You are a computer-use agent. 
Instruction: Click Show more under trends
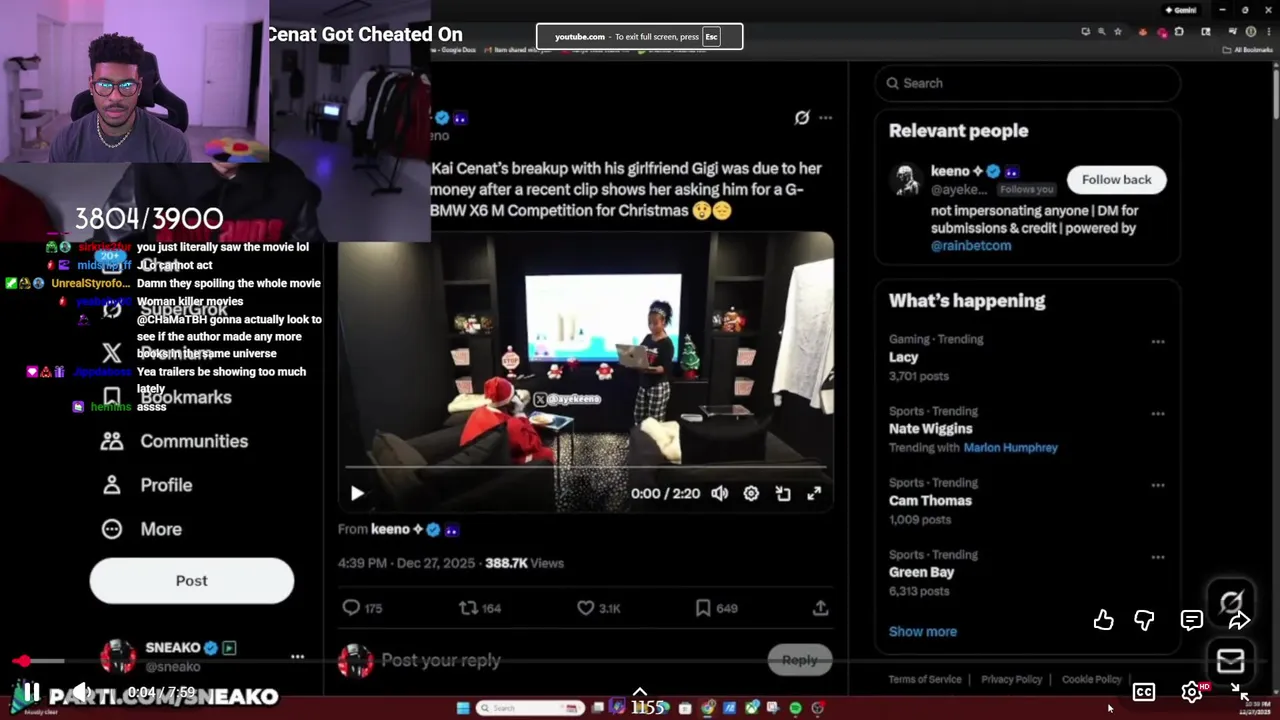point(923,631)
